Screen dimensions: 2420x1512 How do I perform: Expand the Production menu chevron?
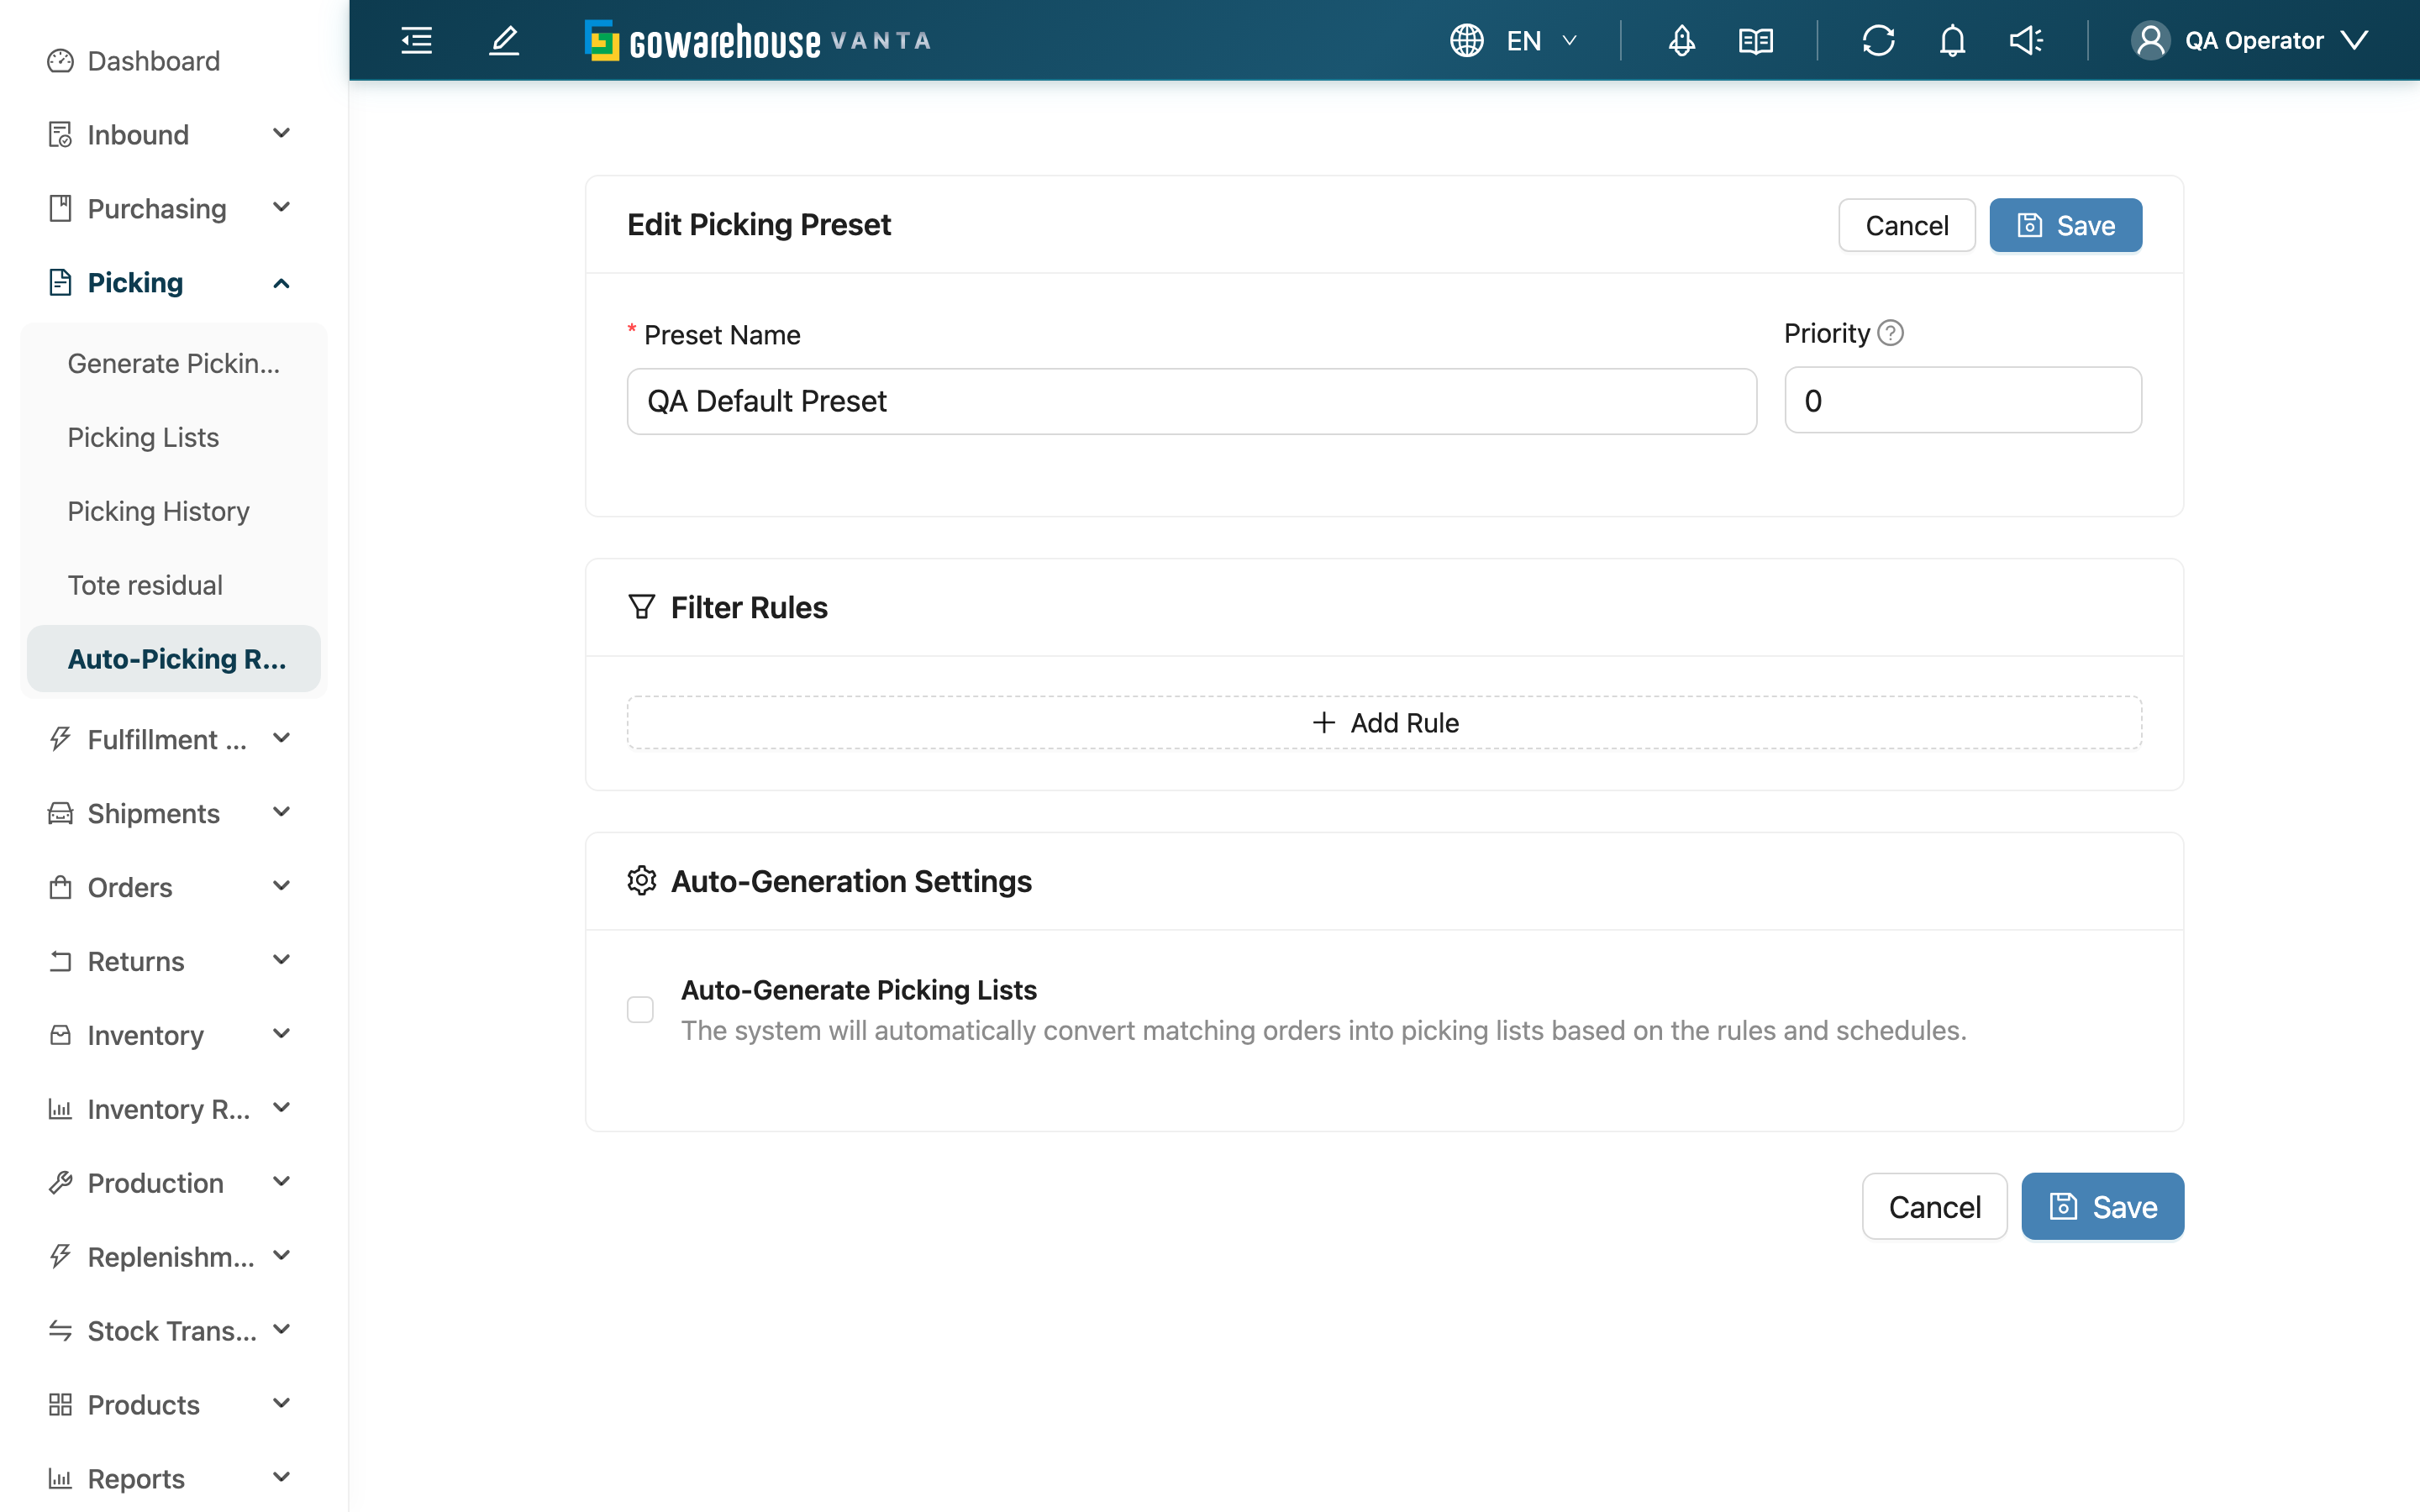[x=281, y=1183]
